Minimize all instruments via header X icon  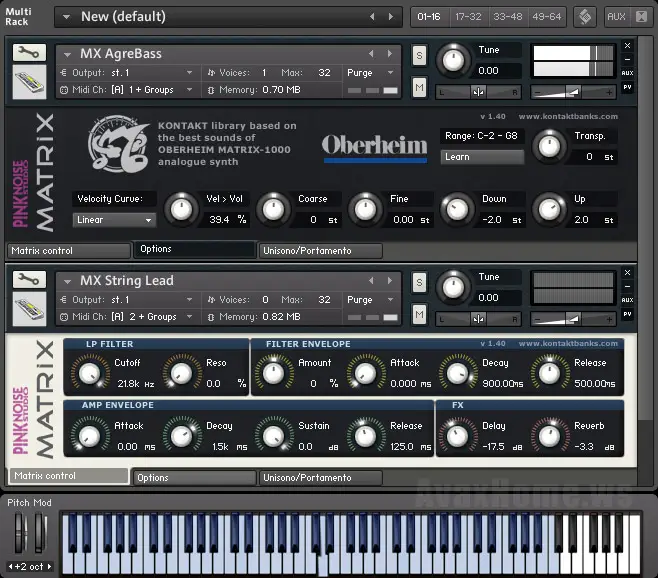click(641, 17)
